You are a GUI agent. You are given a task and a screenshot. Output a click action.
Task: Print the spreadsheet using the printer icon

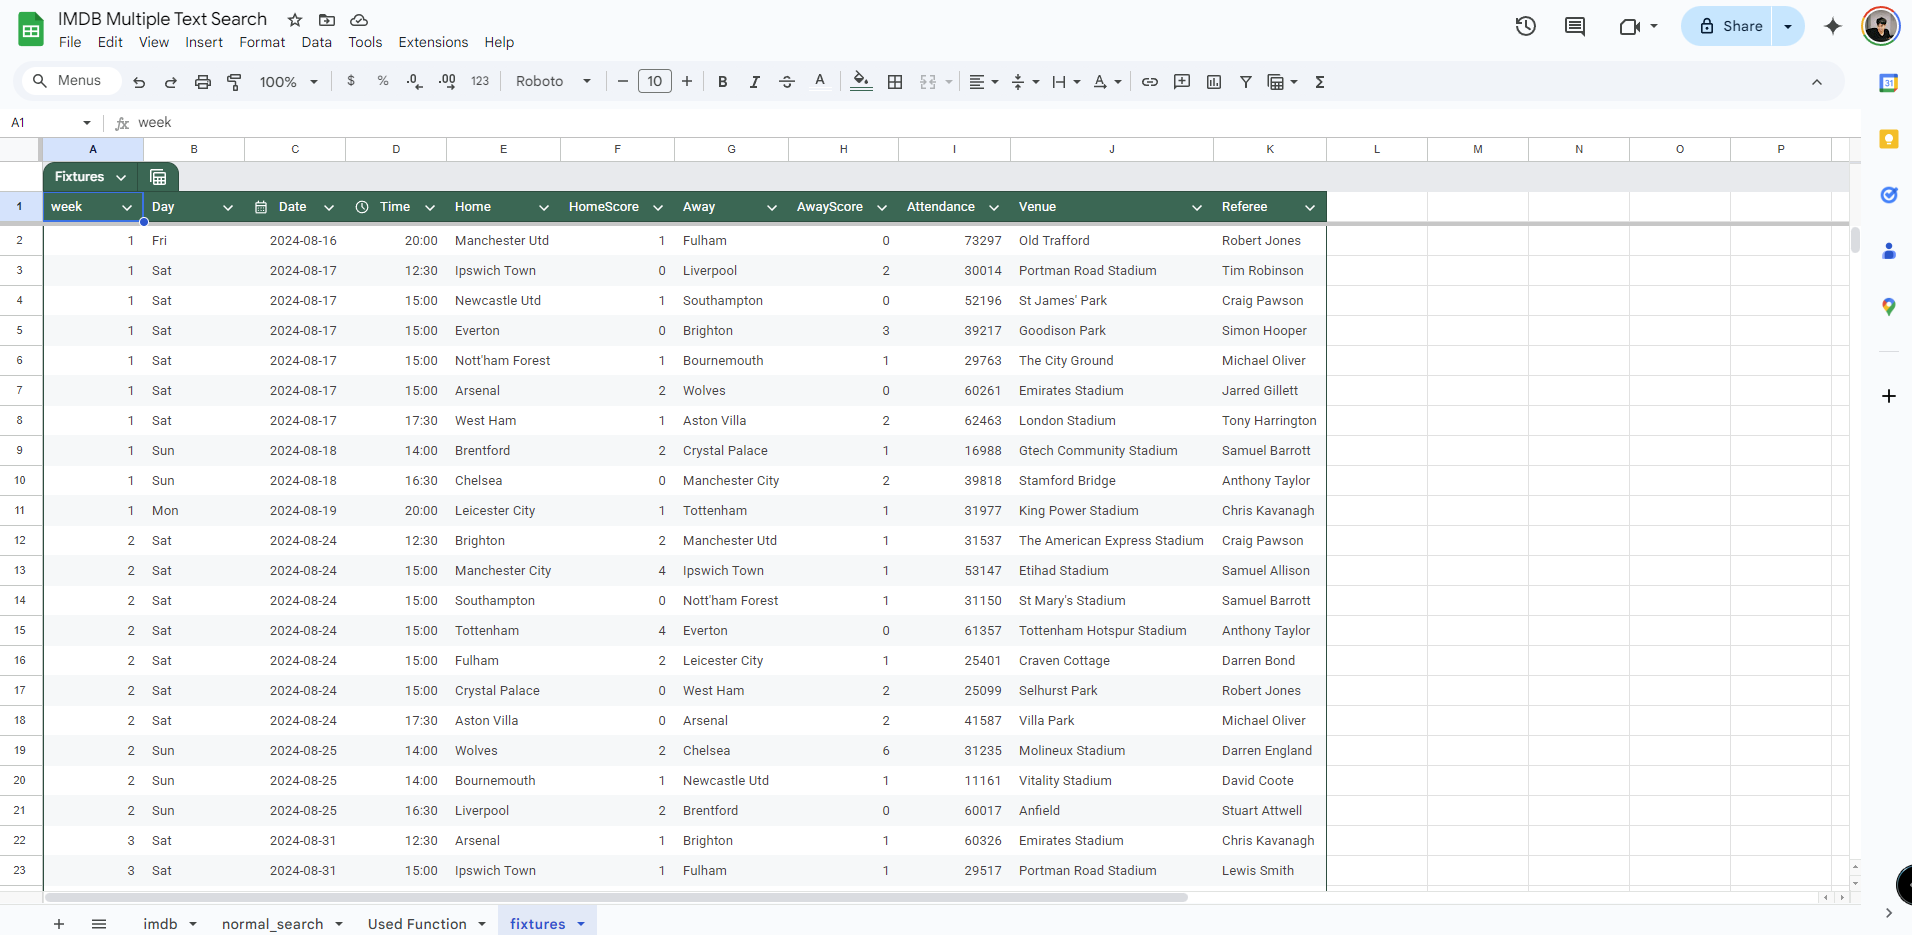[x=203, y=82]
